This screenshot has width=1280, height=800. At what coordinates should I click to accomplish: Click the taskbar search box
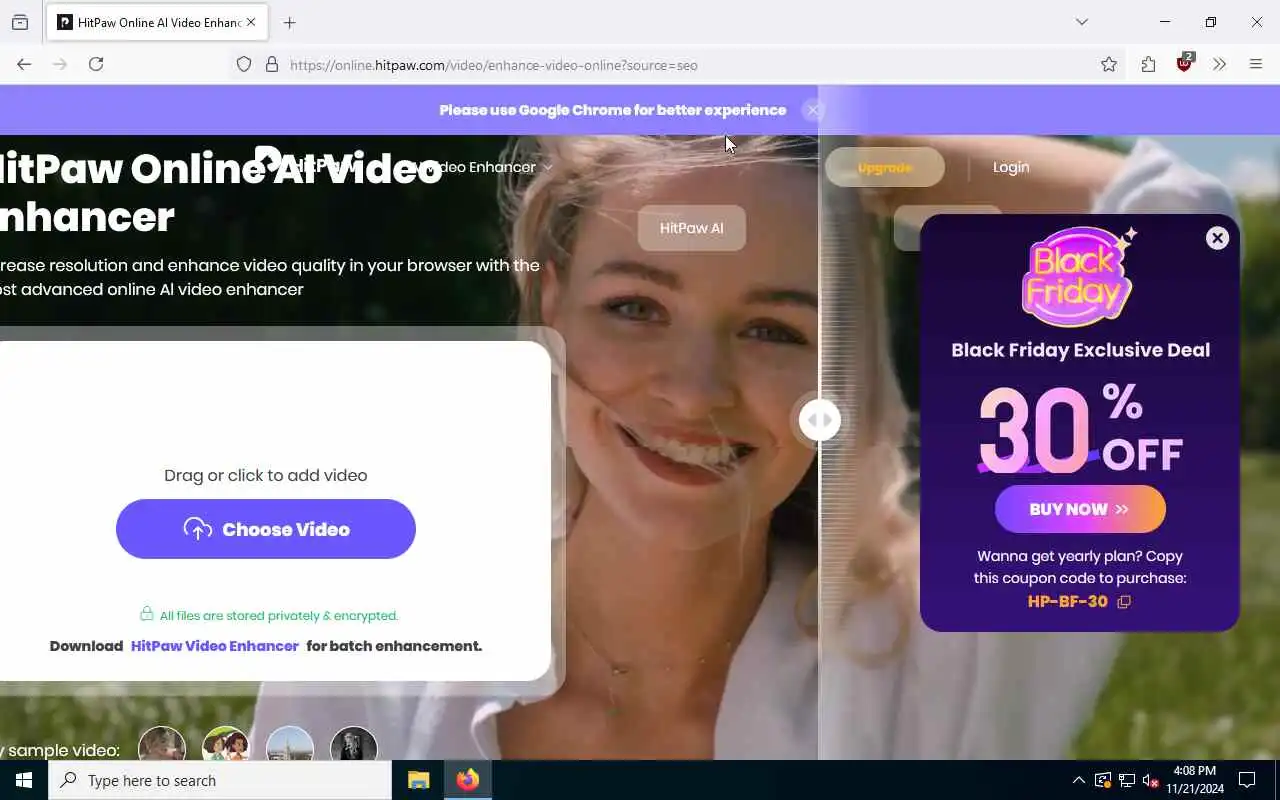click(220, 780)
